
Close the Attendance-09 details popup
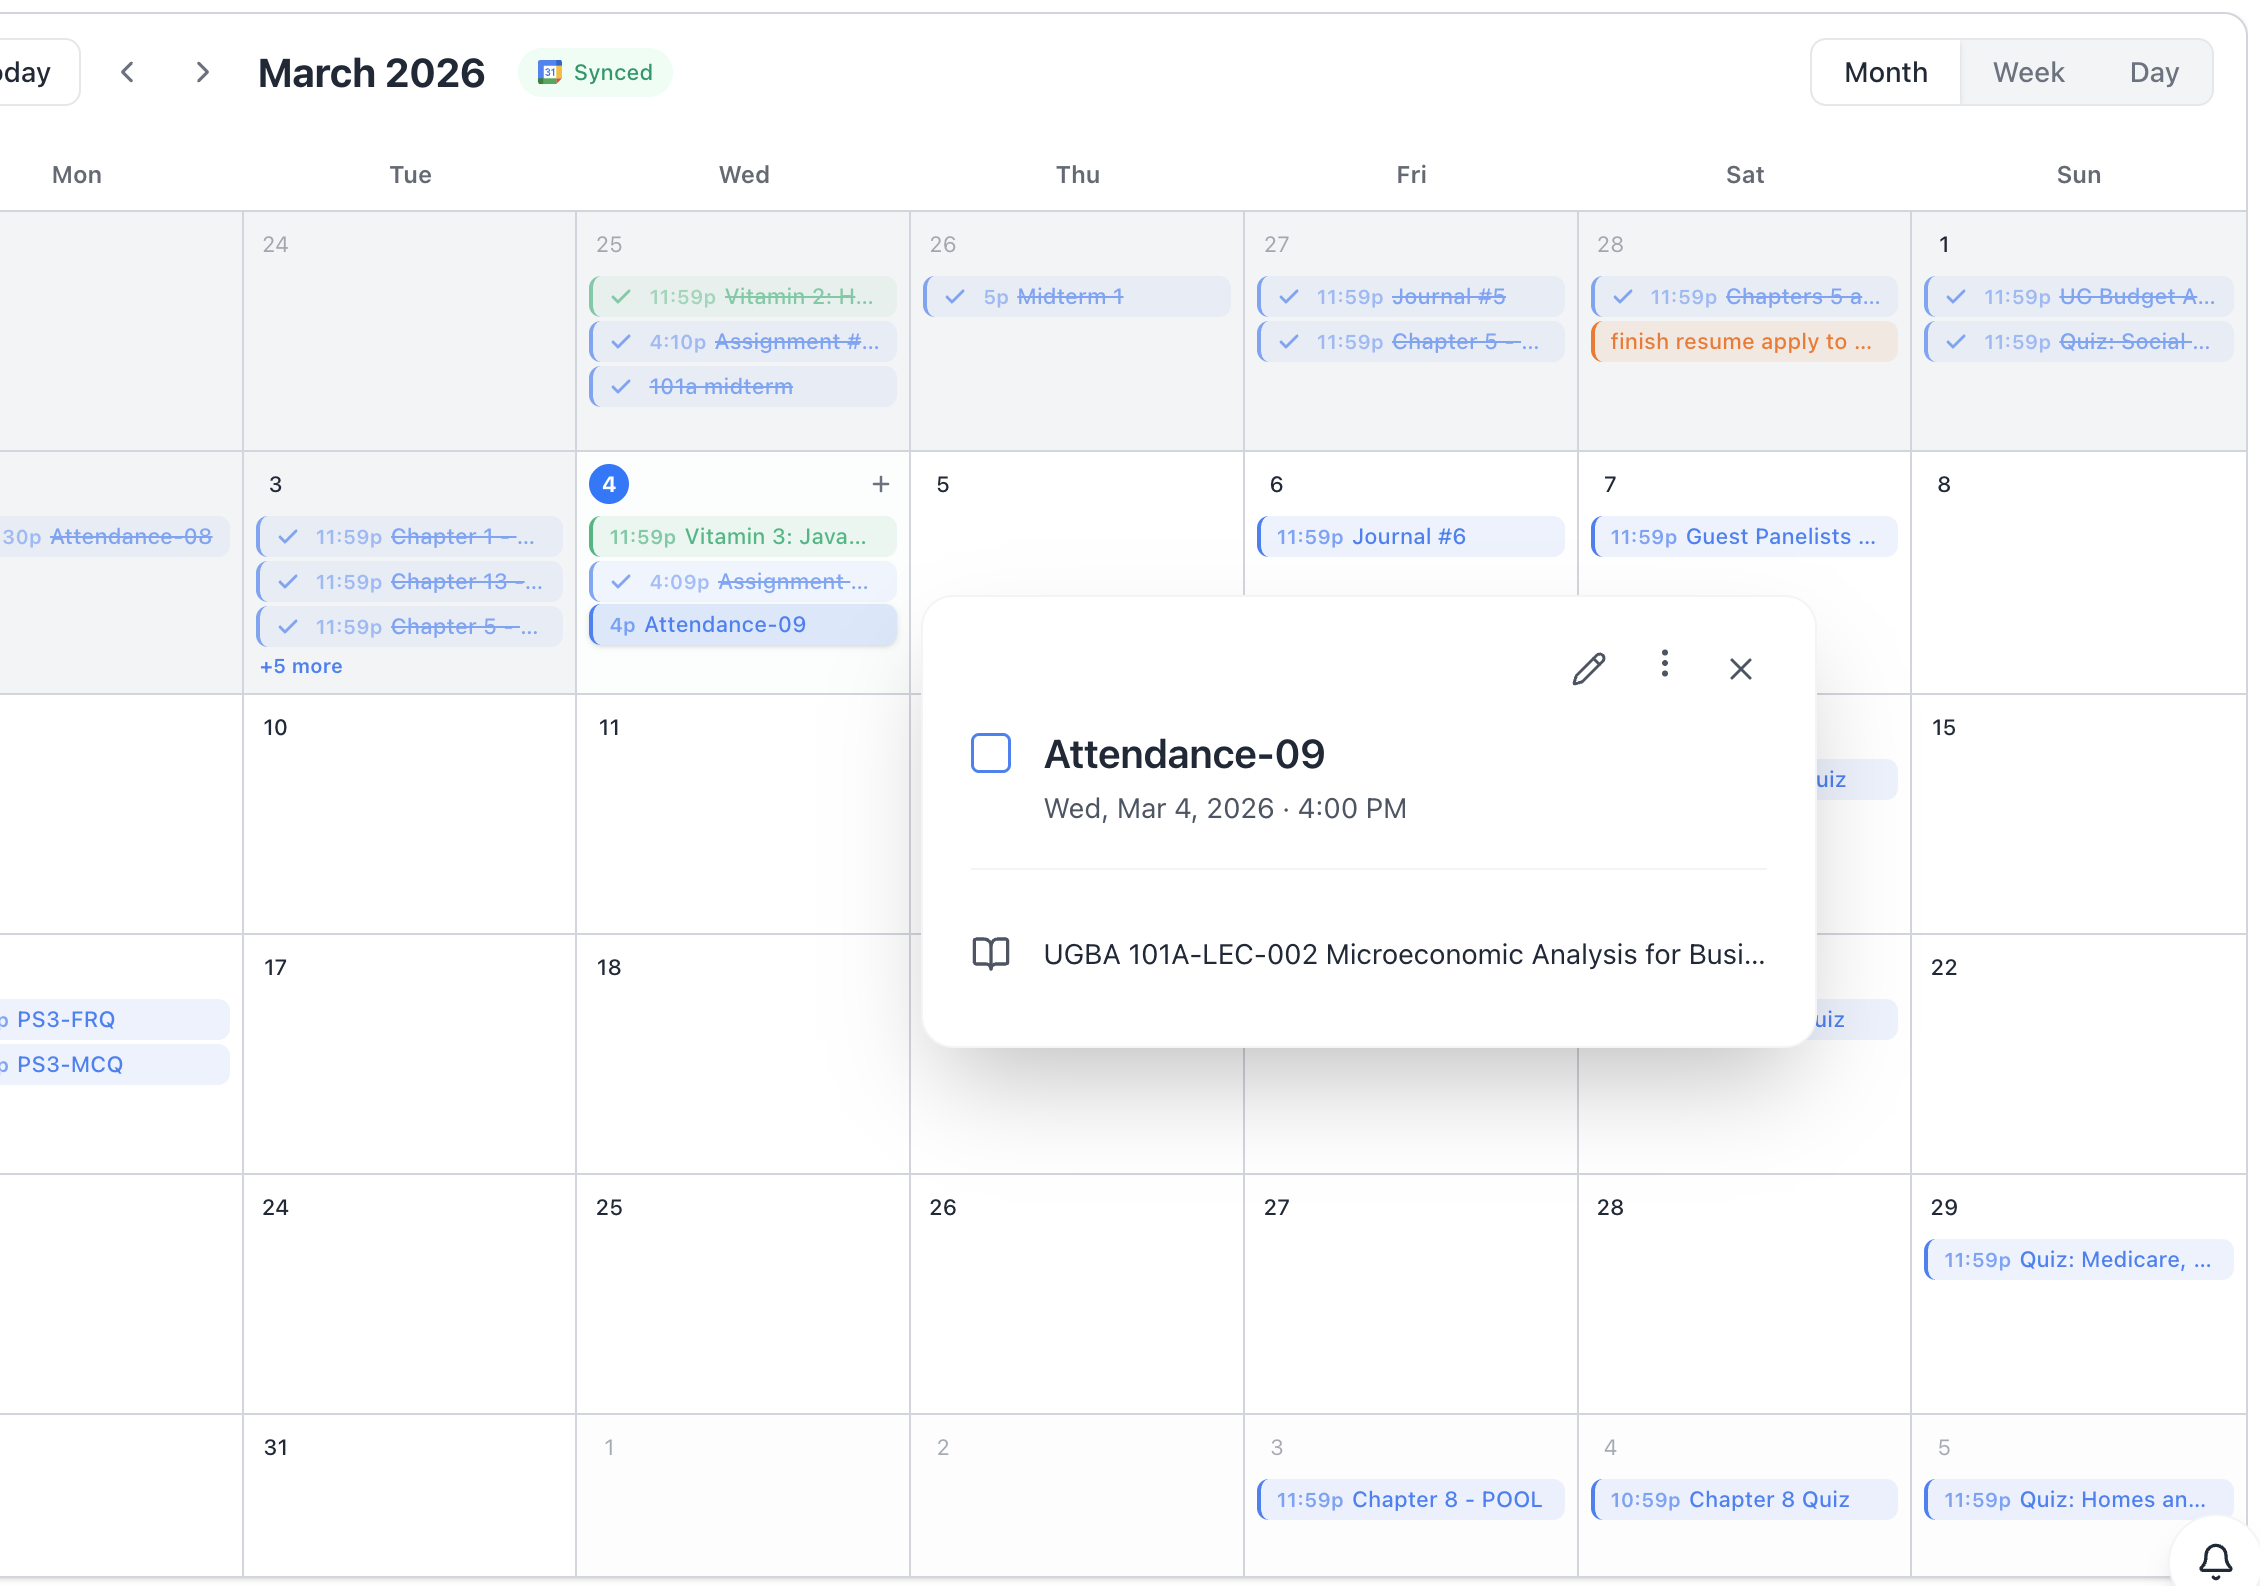point(1740,669)
